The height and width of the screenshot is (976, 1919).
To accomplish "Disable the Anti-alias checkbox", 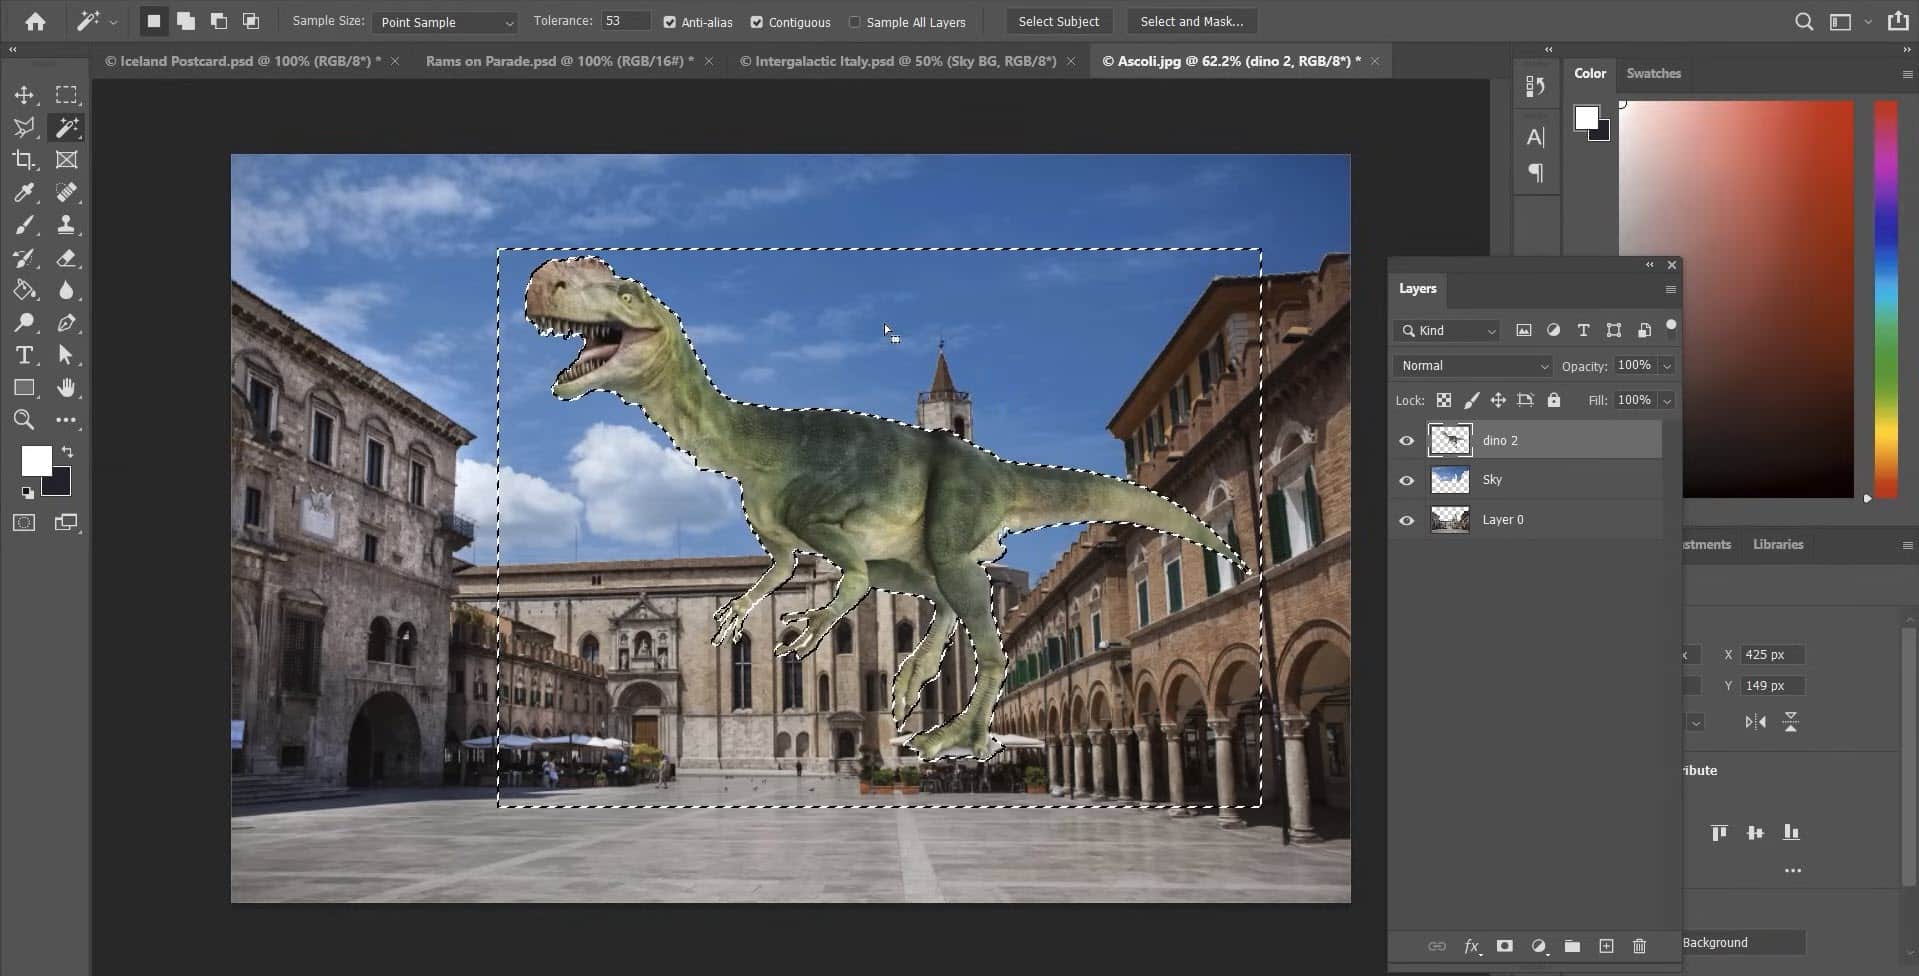I will click(x=671, y=22).
